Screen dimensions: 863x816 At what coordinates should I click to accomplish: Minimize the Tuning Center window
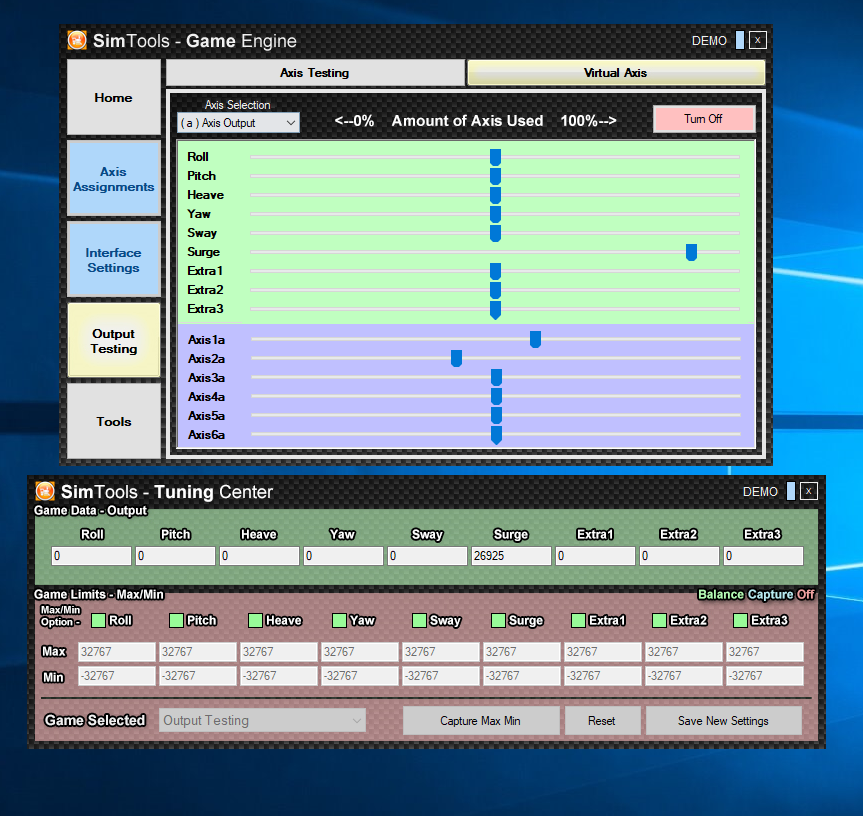click(x=791, y=491)
